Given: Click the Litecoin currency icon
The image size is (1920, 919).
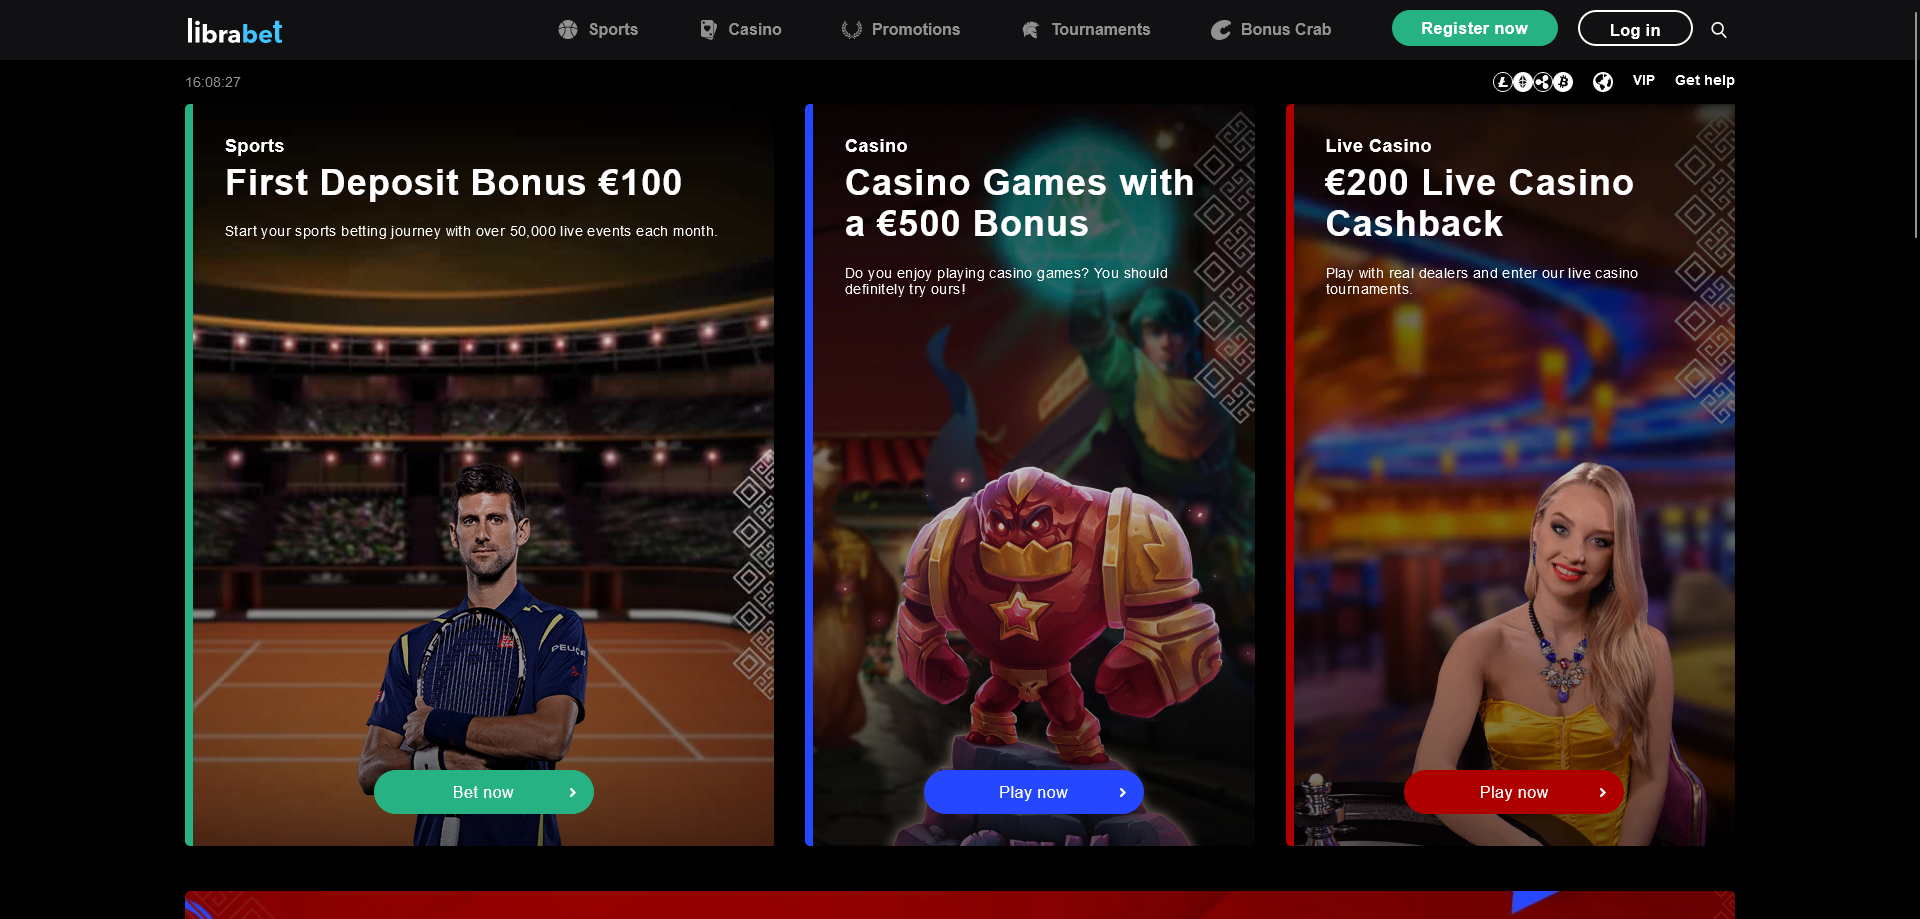Looking at the screenshot, I should 1502,82.
